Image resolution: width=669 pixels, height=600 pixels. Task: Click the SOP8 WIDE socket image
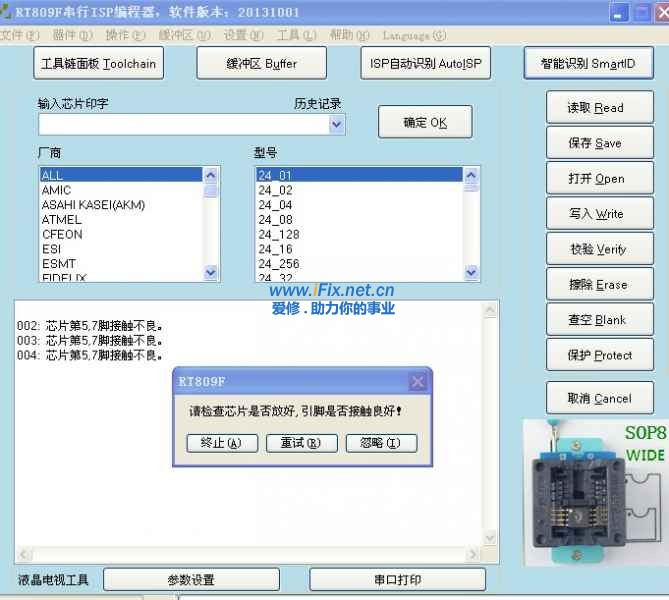[x=596, y=493]
